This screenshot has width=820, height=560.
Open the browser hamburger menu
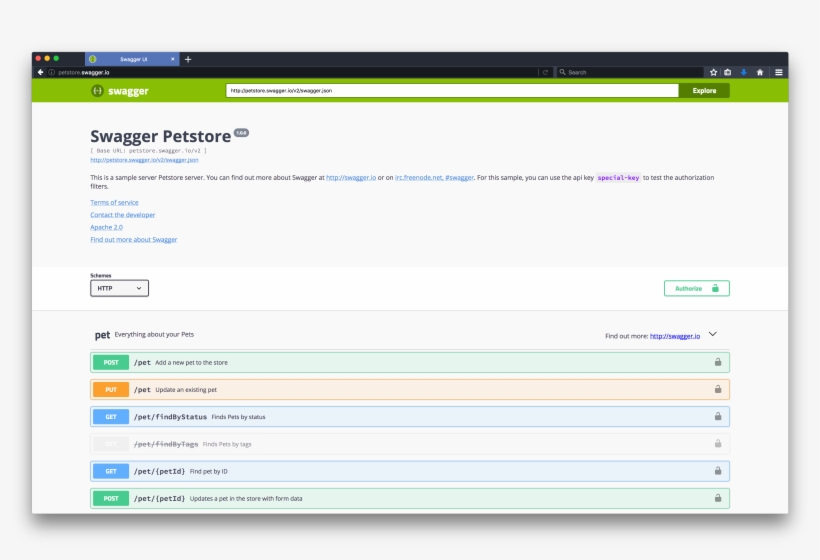click(x=778, y=72)
